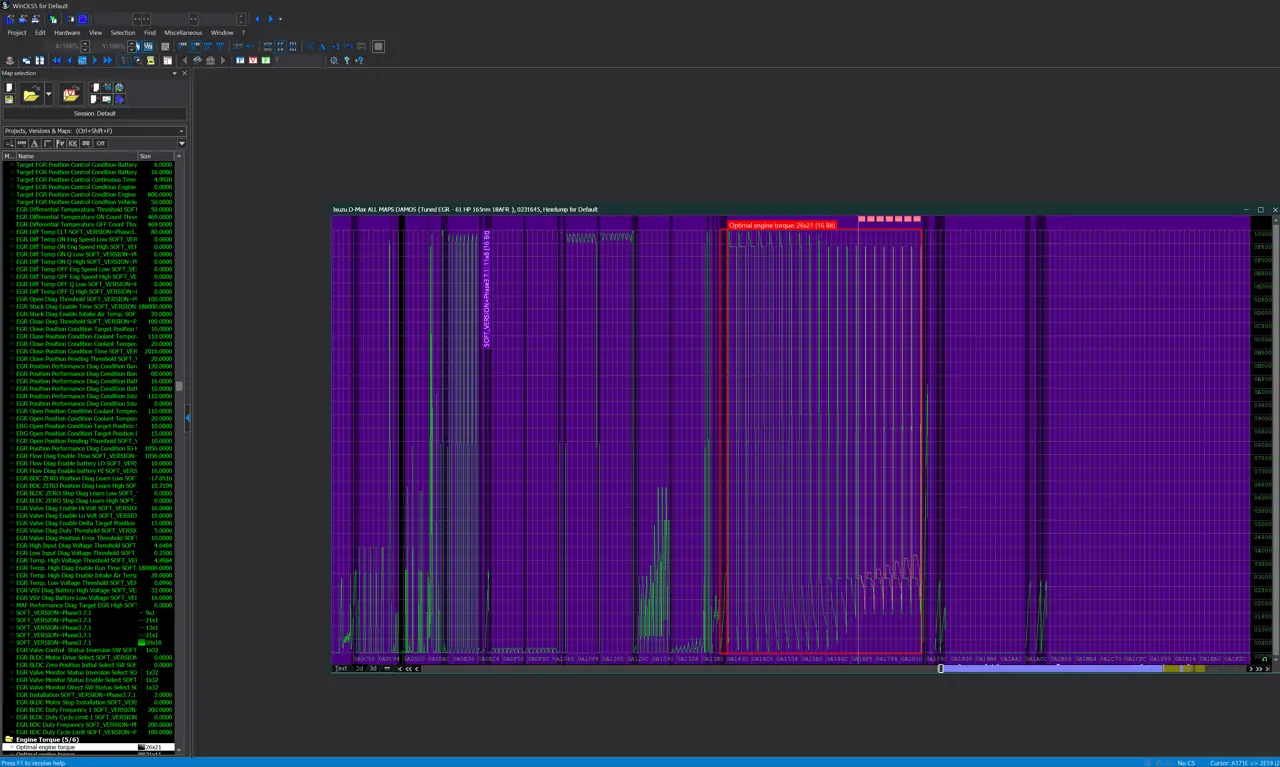1280x767 pixels.
Task: Open the Miscellaneous menu
Action: 183,32
